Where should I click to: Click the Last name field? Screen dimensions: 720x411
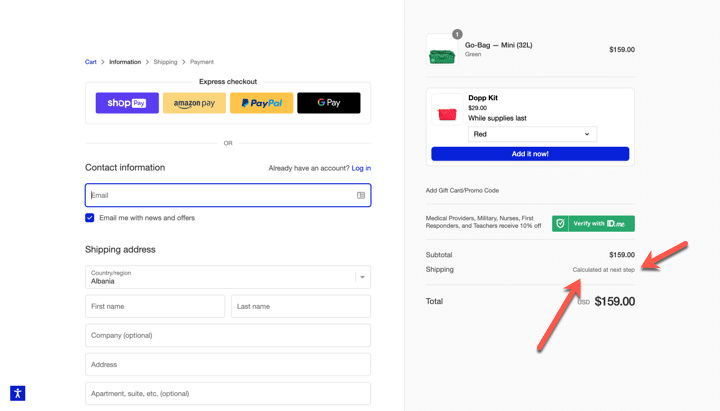click(x=301, y=306)
